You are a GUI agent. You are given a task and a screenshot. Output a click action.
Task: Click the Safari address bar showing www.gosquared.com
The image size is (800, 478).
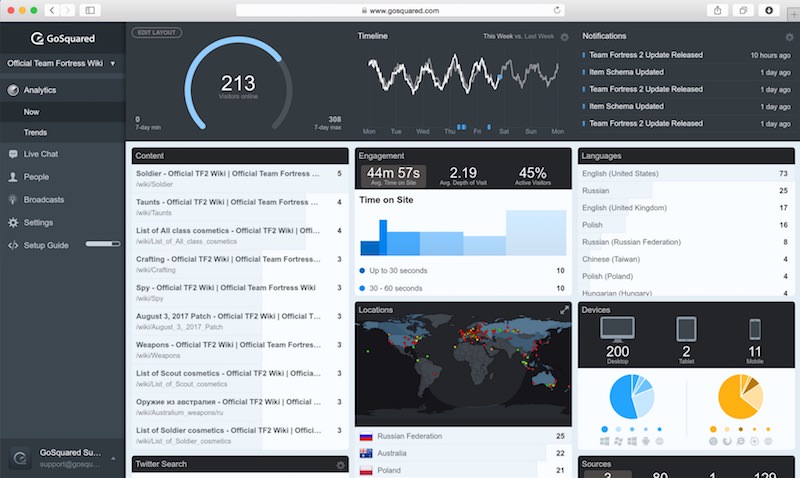tap(400, 10)
